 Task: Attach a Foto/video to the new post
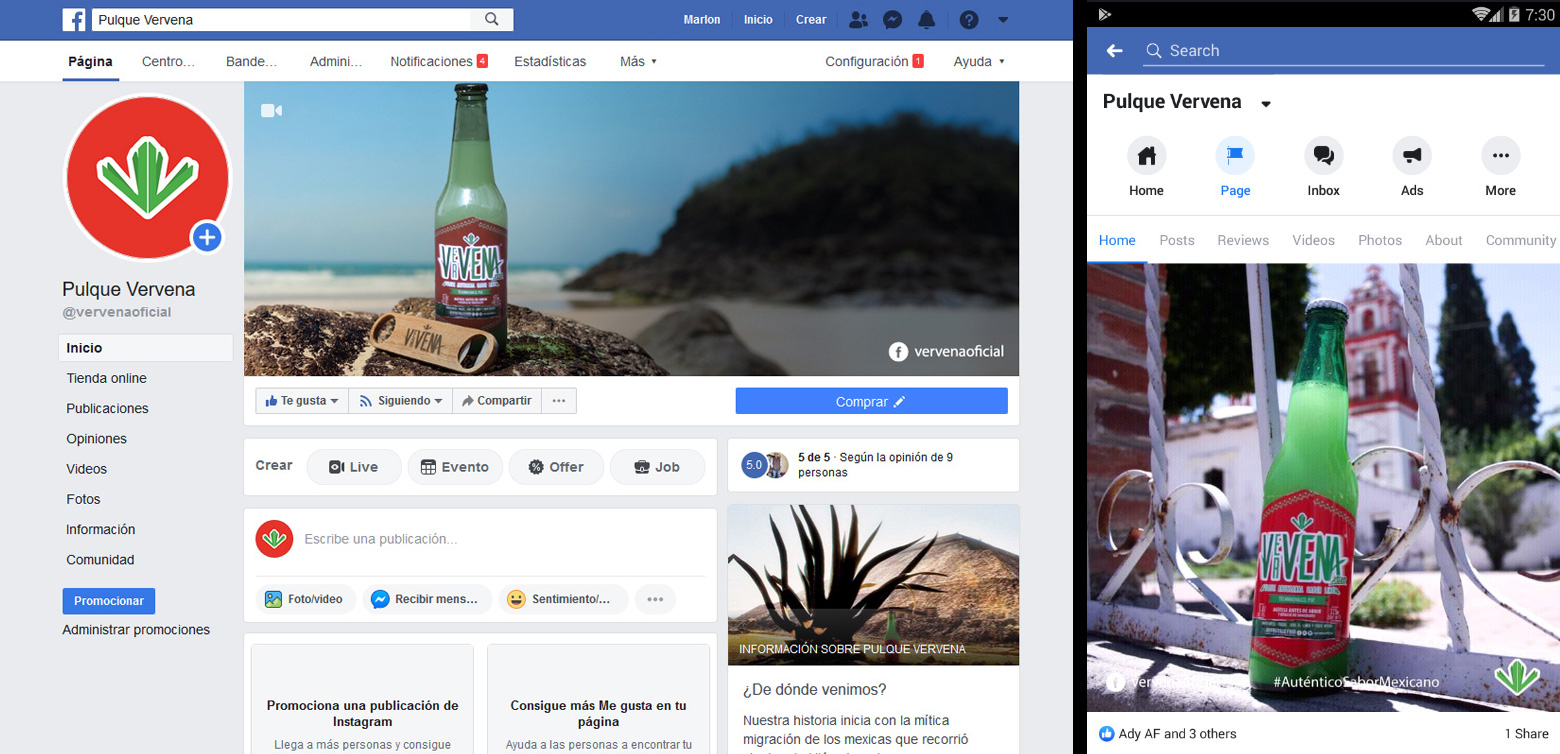[306, 599]
